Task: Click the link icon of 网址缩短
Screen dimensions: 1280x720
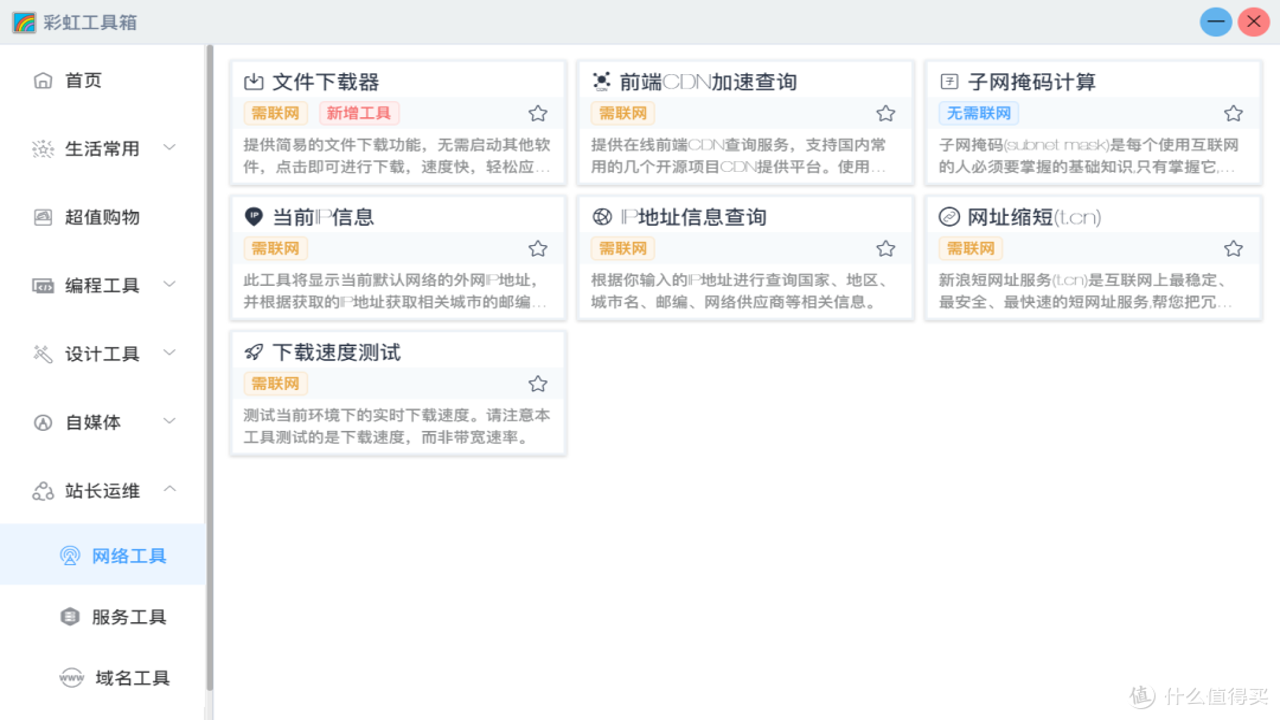Action: [949, 217]
